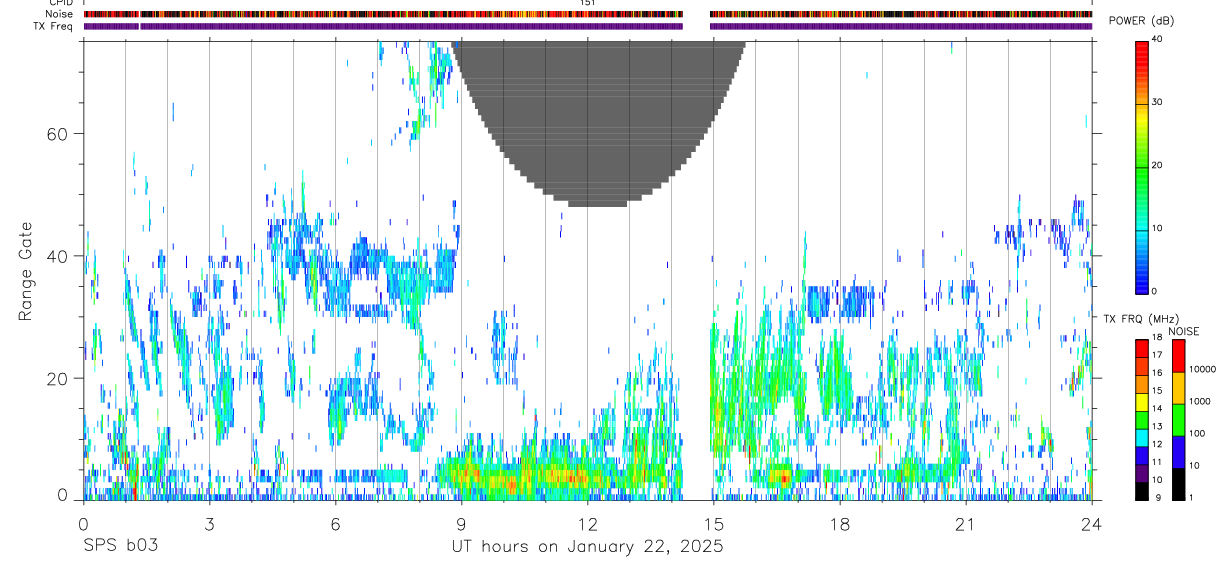1228x567 pixels.
Task: Click the "17" label on the TX FRQ scale
Action: [x=1156, y=355]
